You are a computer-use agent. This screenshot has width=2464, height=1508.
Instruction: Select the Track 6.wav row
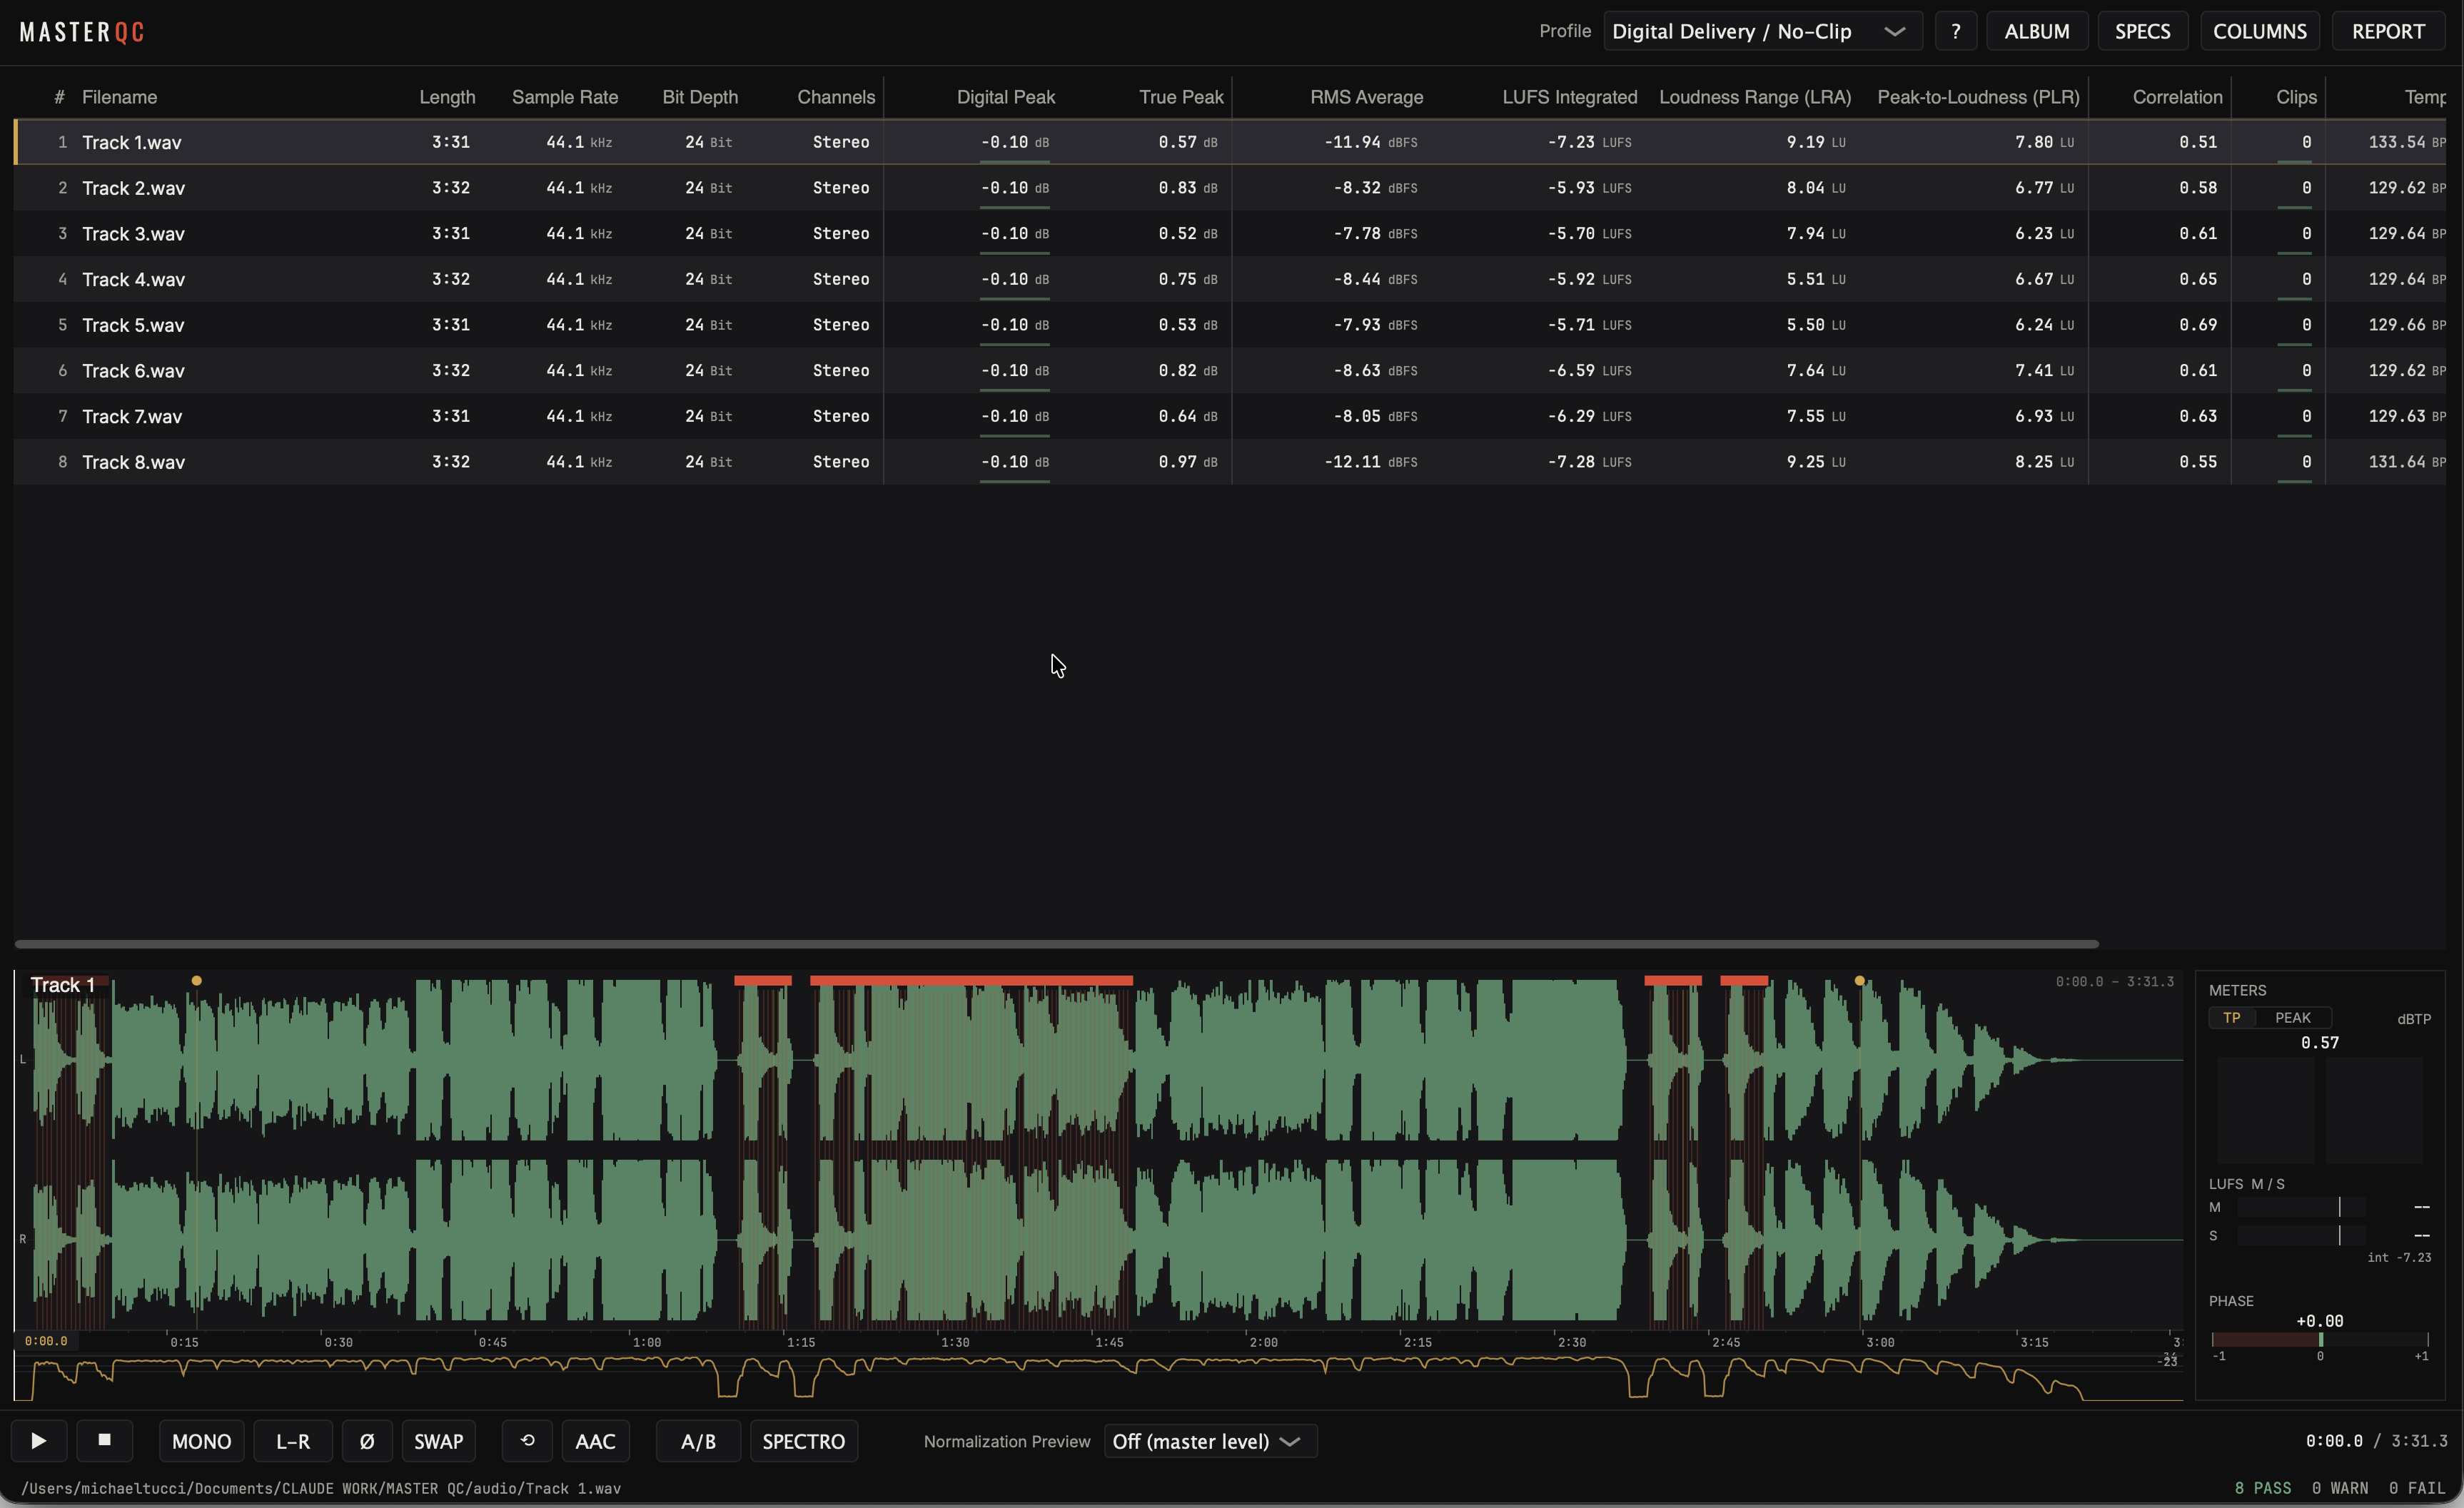tap(1230, 370)
